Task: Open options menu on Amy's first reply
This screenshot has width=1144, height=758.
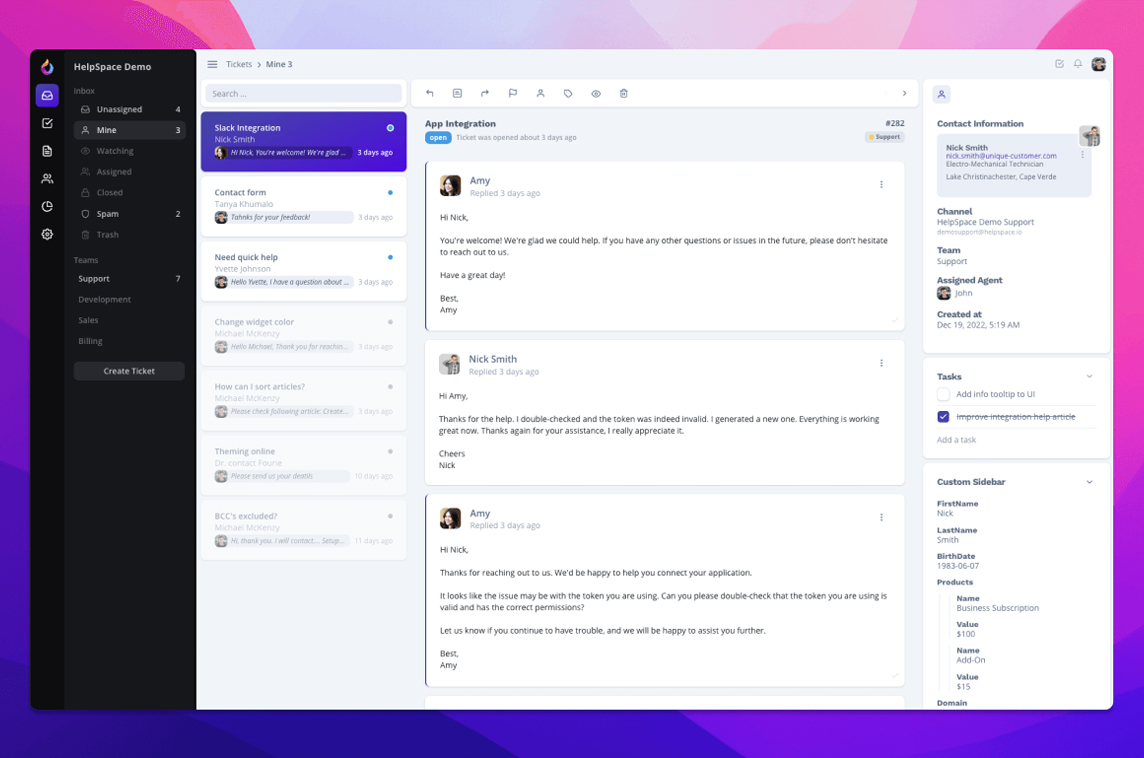Action: pos(881,185)
